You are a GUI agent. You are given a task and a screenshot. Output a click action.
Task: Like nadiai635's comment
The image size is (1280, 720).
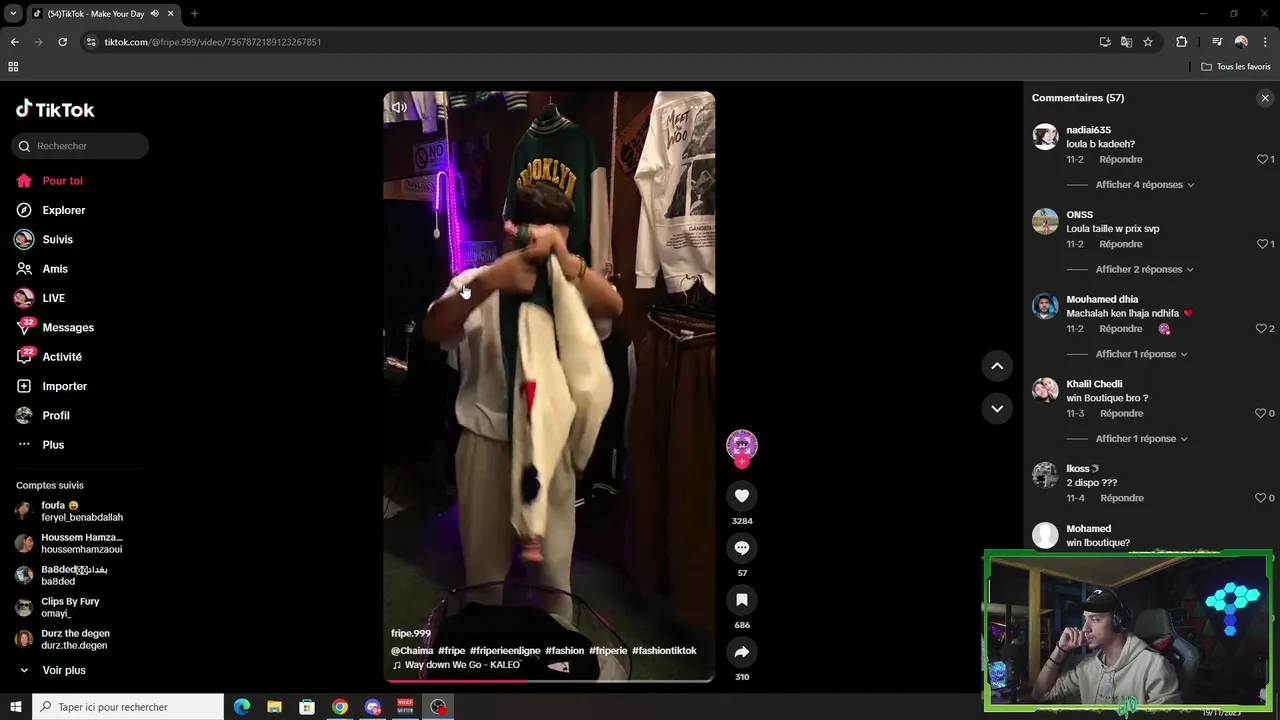point(1262,159)
